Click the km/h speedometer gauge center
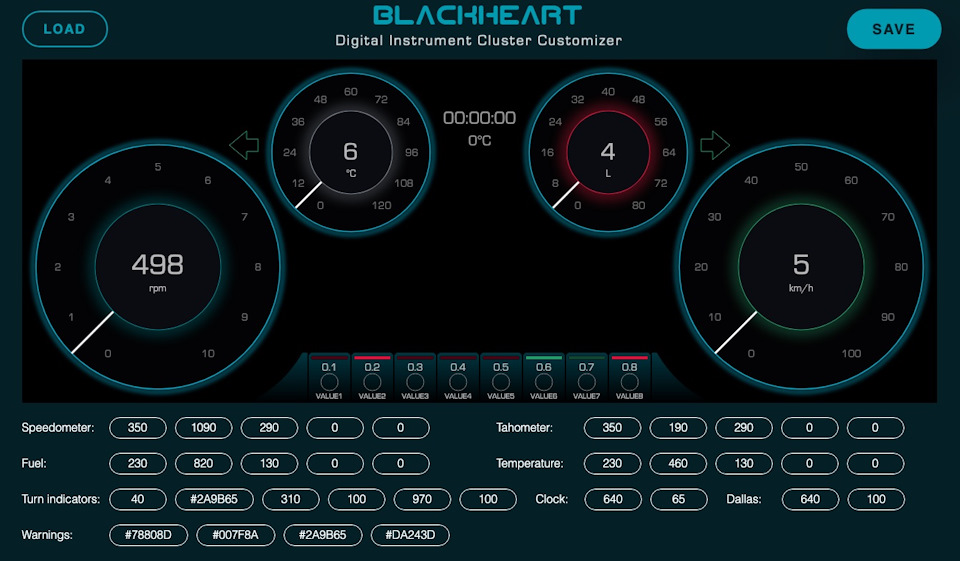This screenshot has width=960, height=561. (801, 268)
